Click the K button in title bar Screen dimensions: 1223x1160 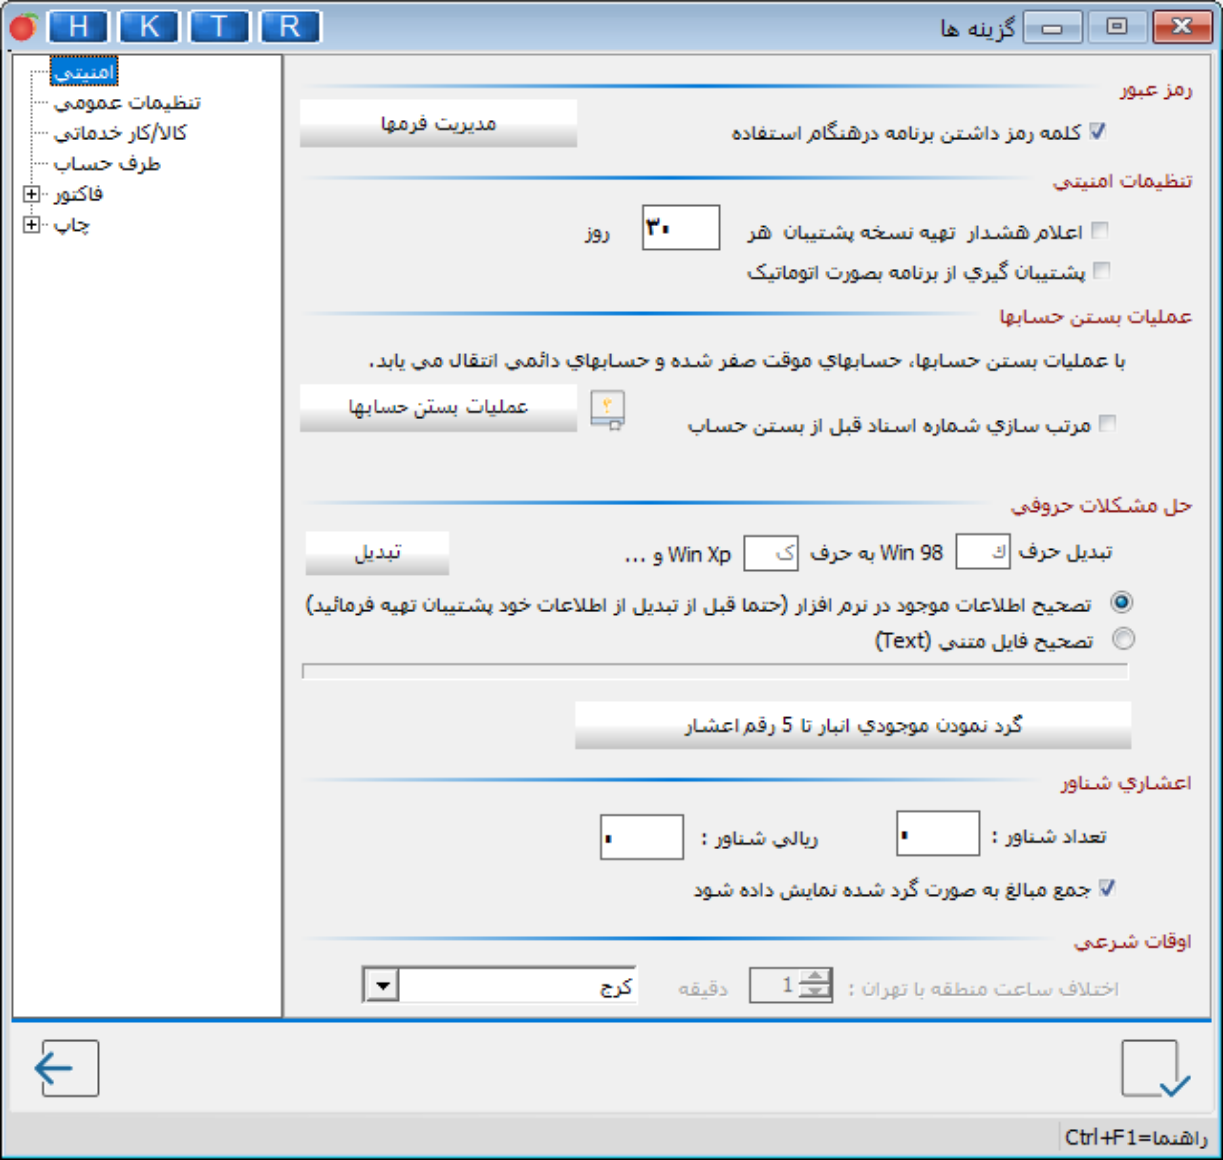[149, 27]
